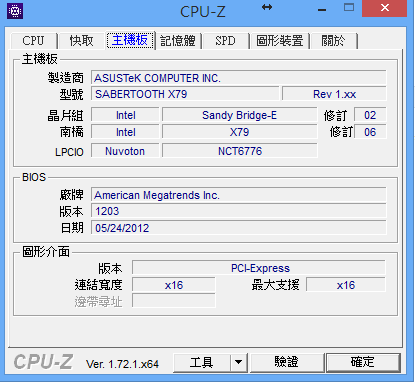The height and width of the screenshot is (382, 415).
Task: Maximize the CPU-Z window
Action: point(349,8)
